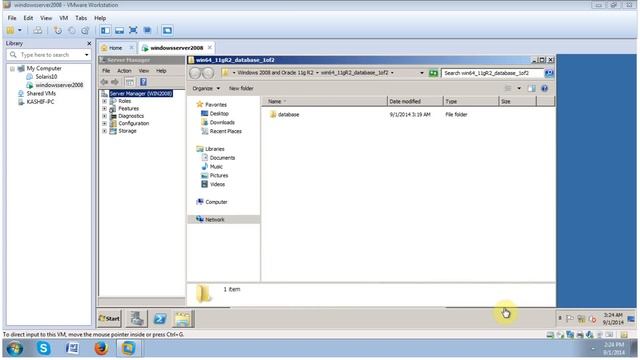Screen dimensions: 640x360
Task: Open the address bar history dropdown
Action: (422, 73)
